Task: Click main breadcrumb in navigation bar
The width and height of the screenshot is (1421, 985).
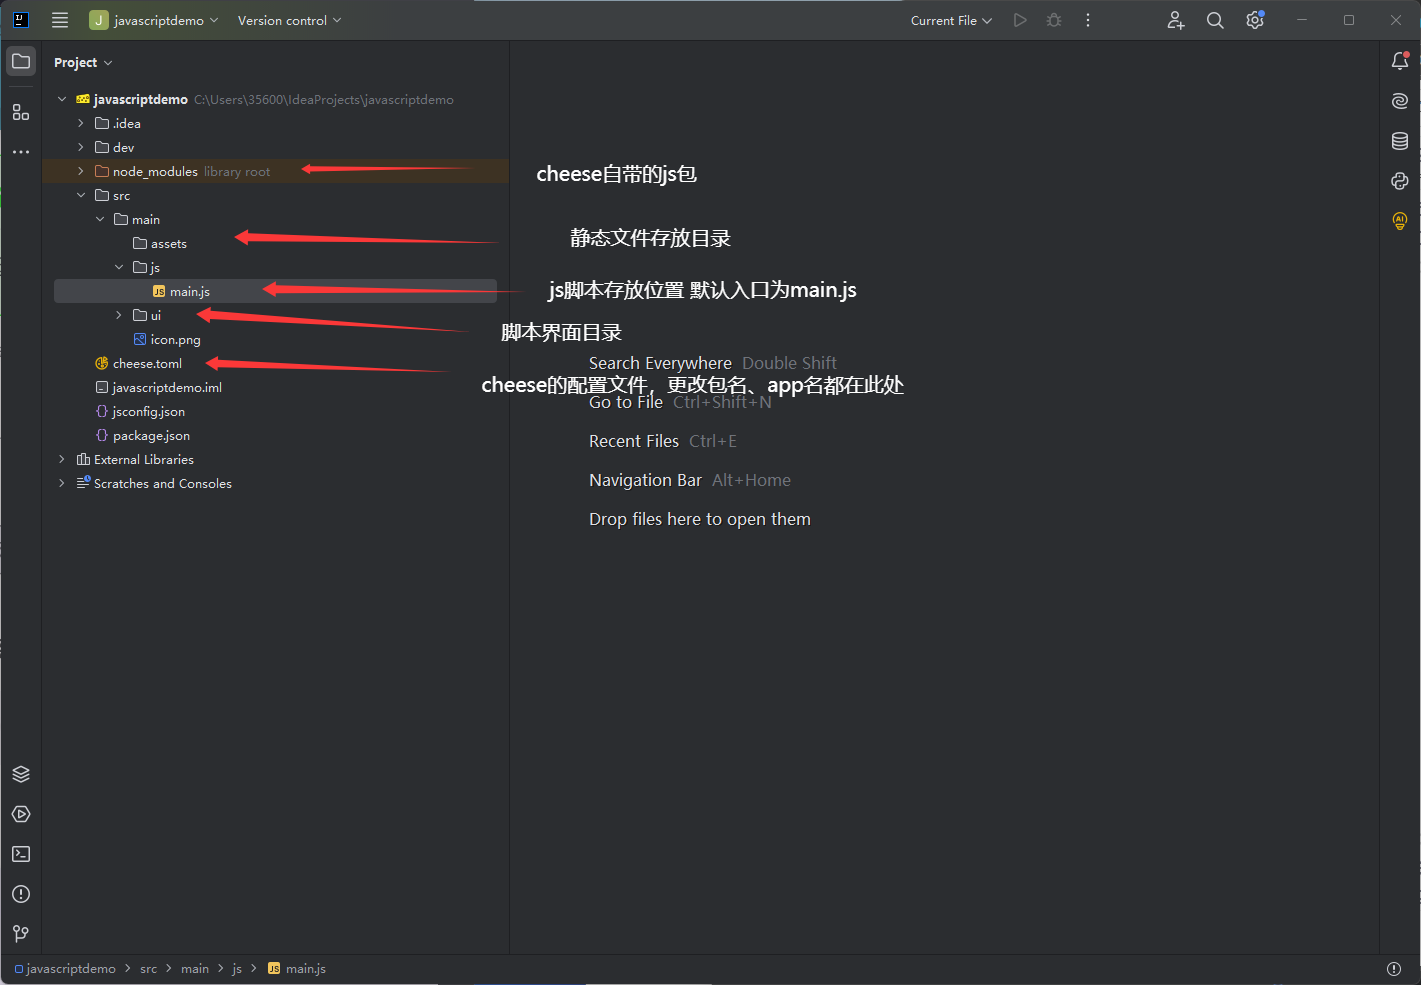Action: tap(195, 968)
